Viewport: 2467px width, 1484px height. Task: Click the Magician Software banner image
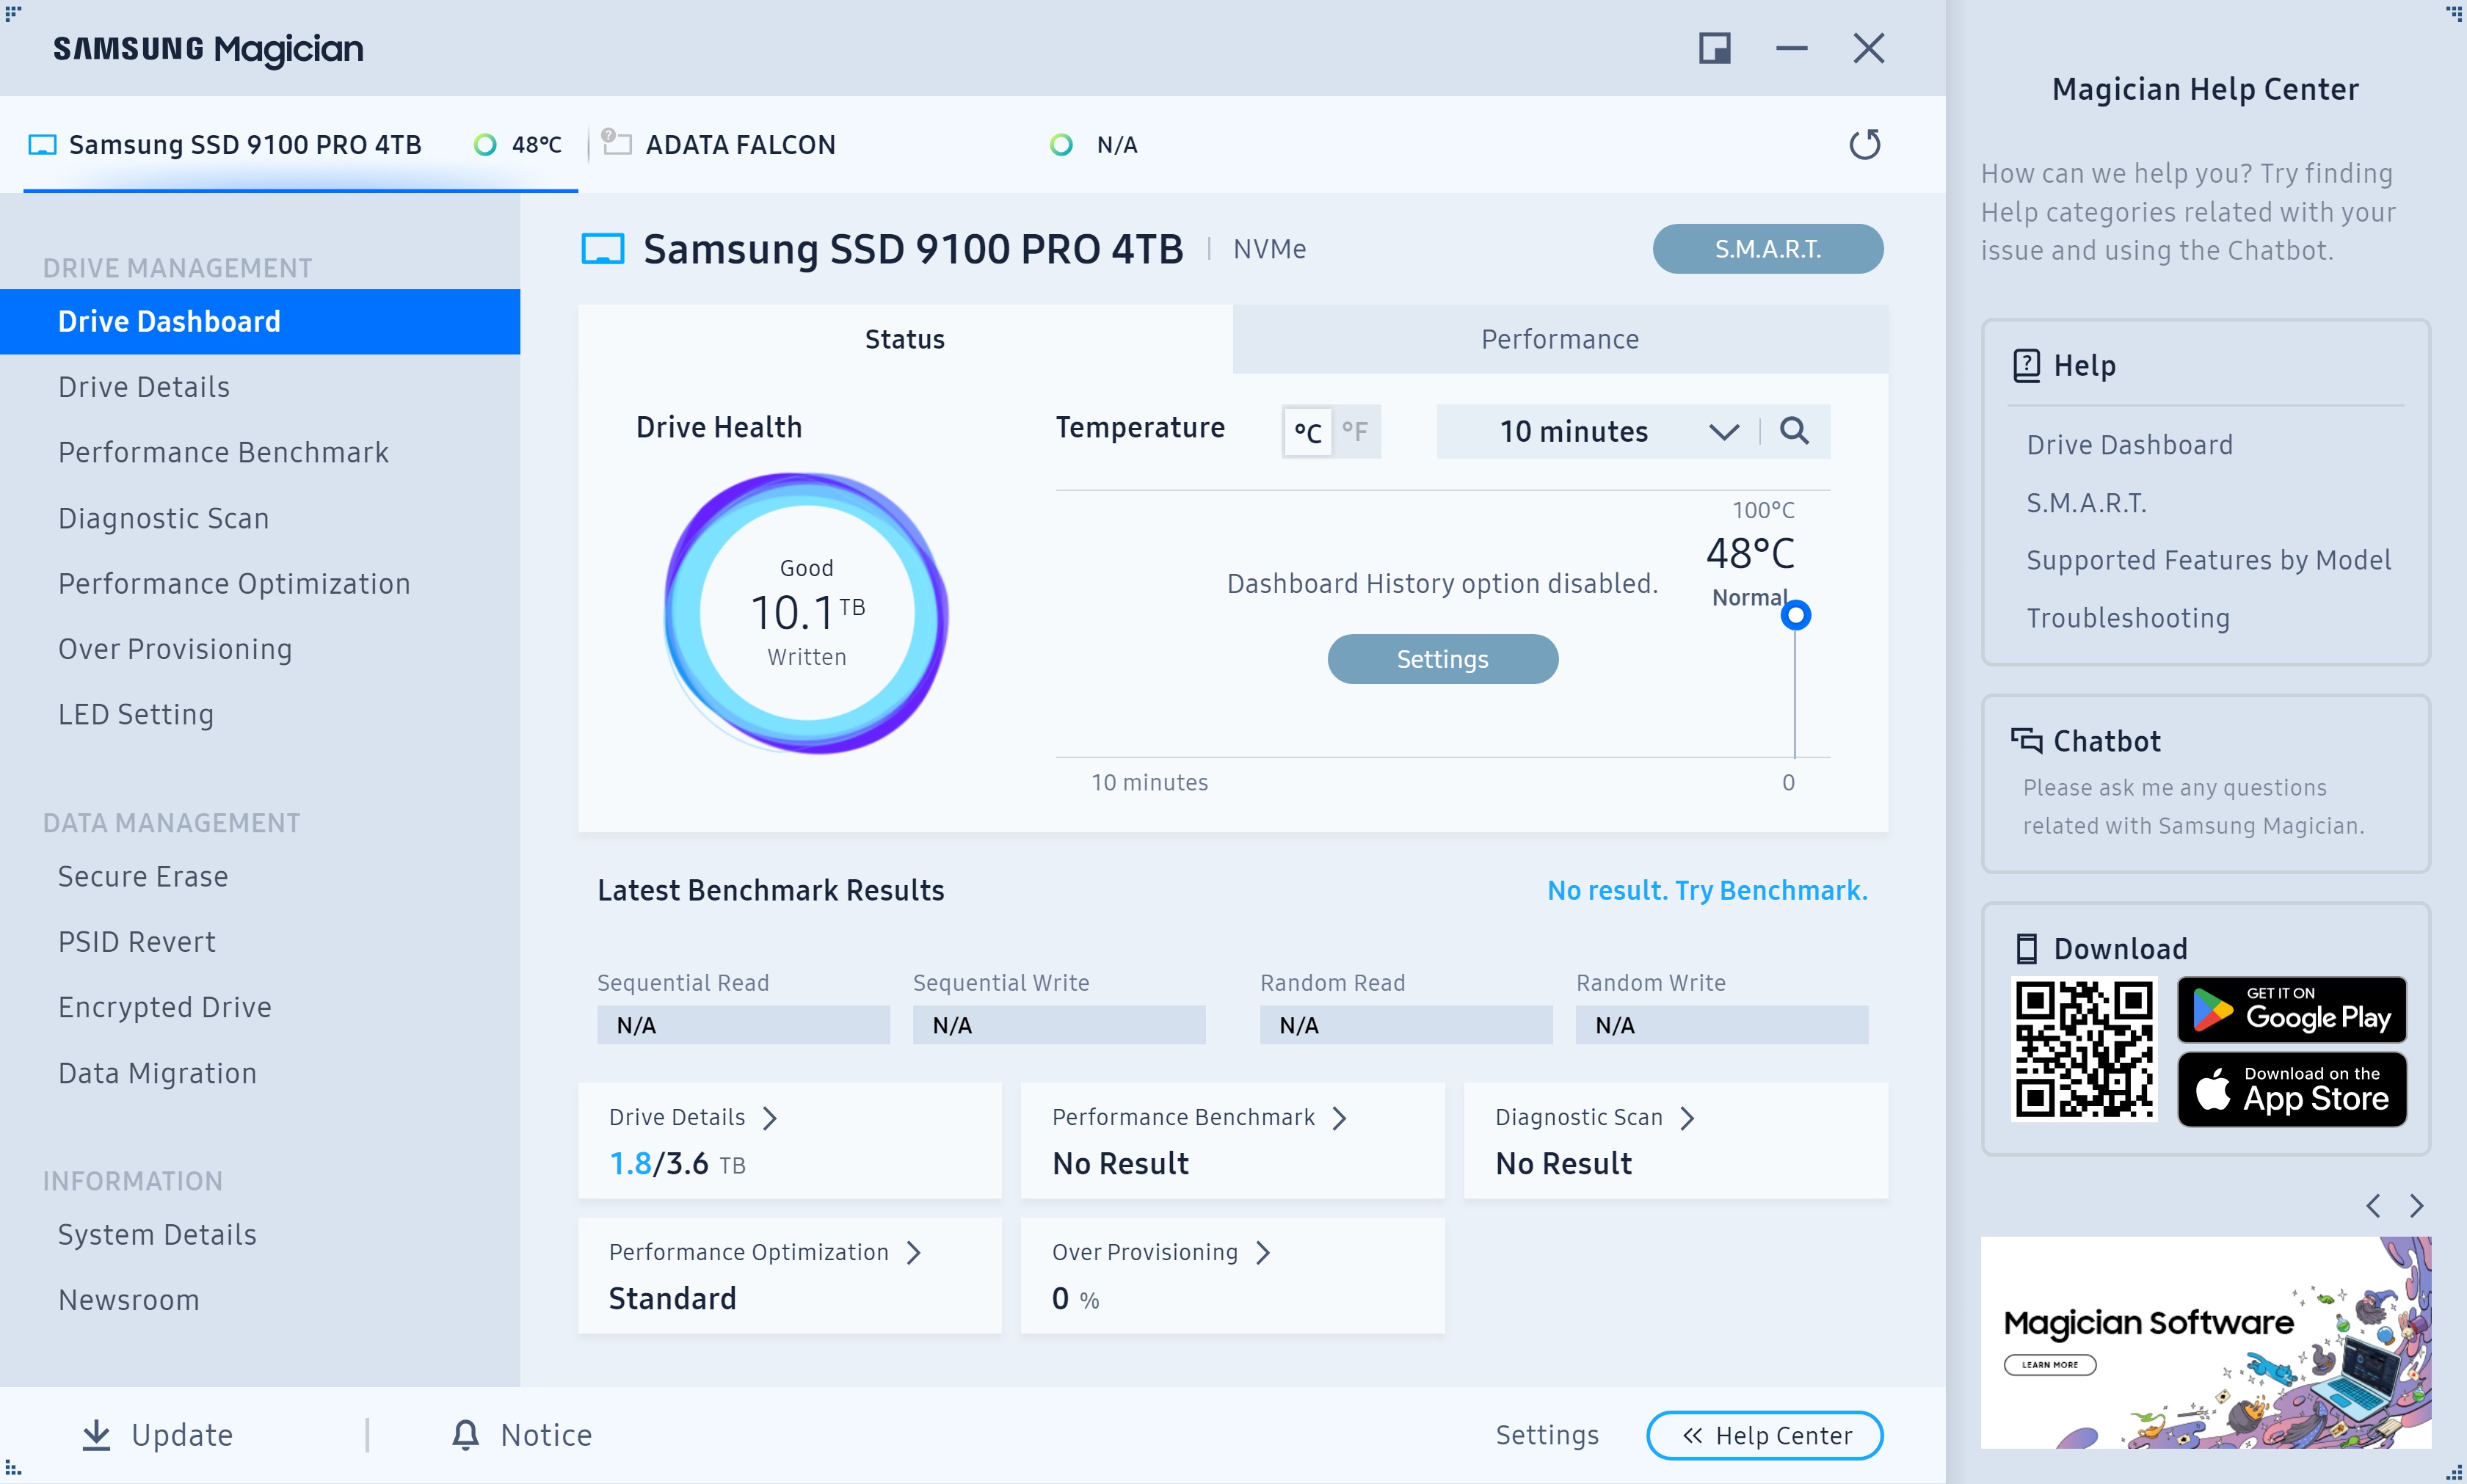pos(2205,1342)
